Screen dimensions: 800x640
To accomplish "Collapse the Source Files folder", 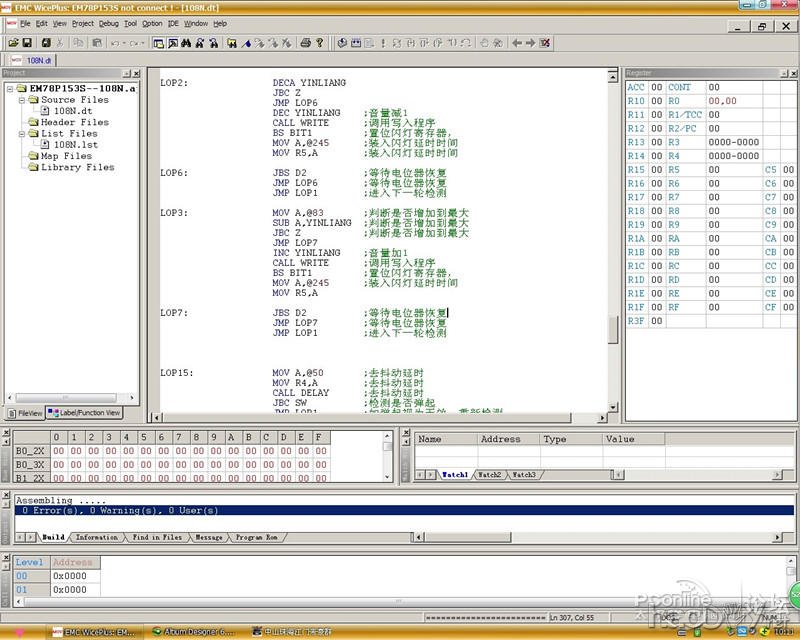I will click(20, 100).
